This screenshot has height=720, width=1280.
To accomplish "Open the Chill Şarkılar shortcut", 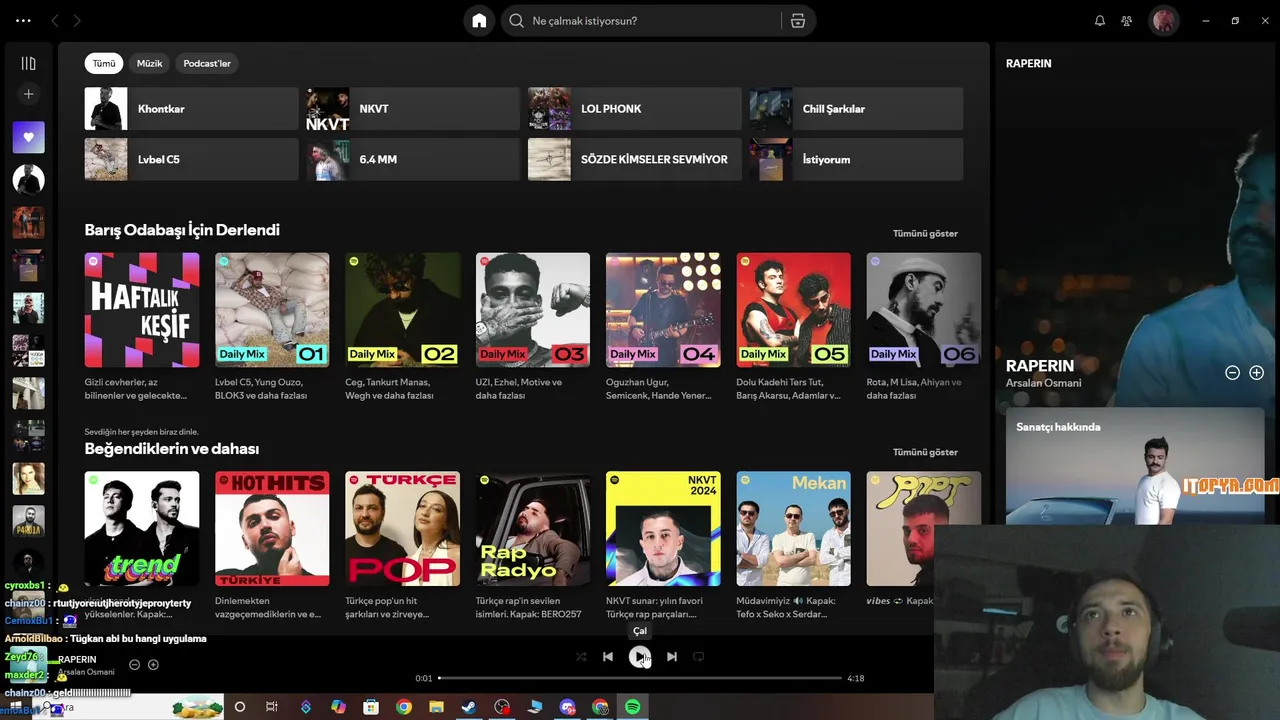I will [x=857, y=109].
